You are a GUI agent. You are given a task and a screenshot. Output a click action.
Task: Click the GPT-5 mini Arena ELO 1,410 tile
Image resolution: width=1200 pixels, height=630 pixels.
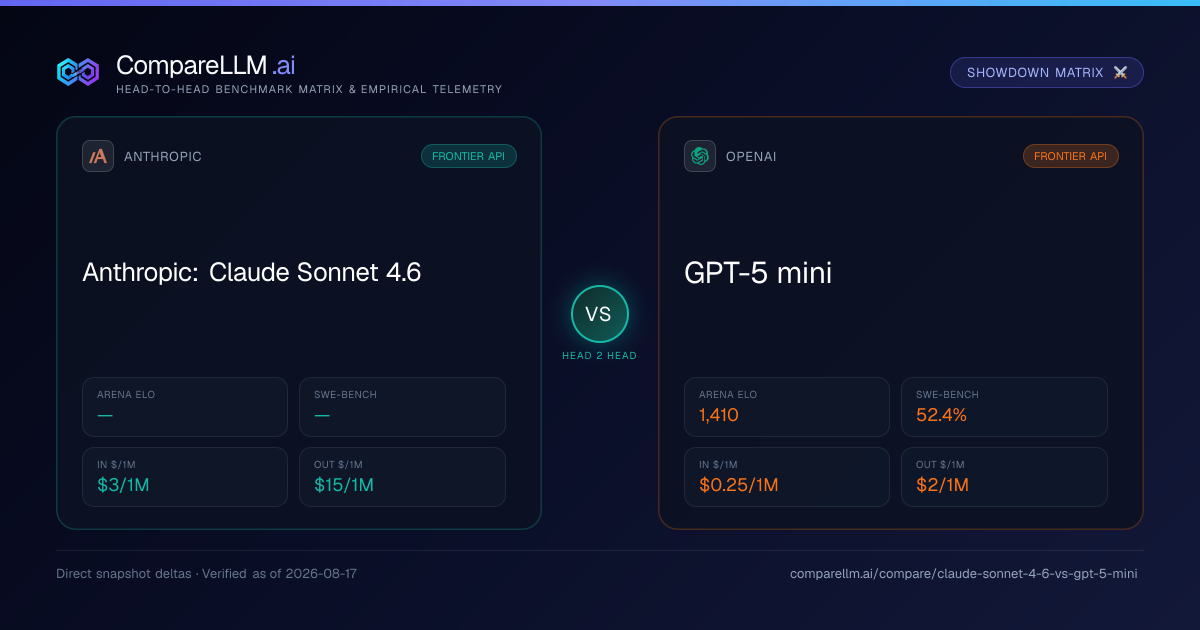pyautogui.click(x=787, y=407)
